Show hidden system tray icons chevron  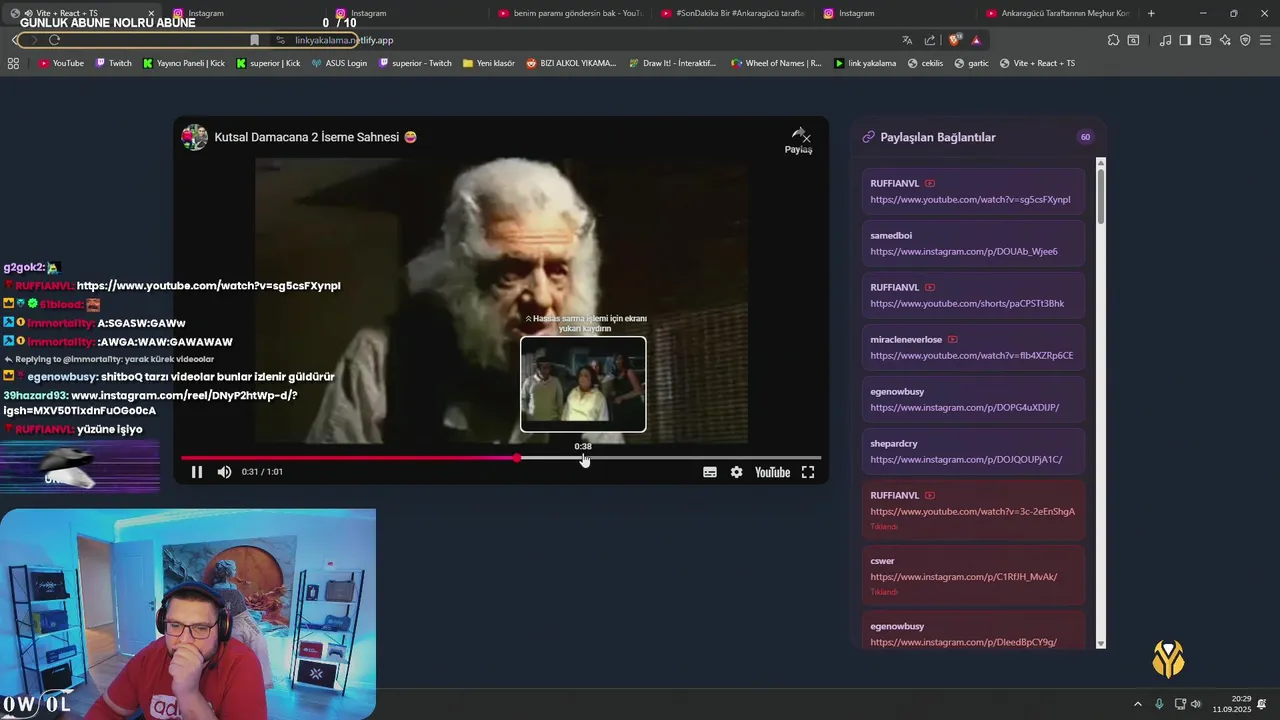[1137, 704]
